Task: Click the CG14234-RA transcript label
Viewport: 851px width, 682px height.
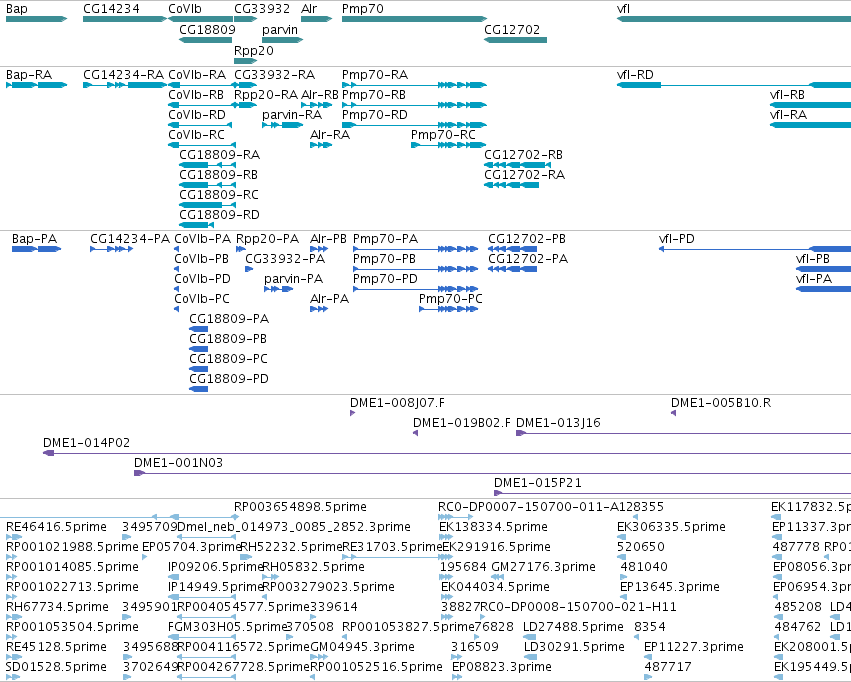Action: pos(124,74)
